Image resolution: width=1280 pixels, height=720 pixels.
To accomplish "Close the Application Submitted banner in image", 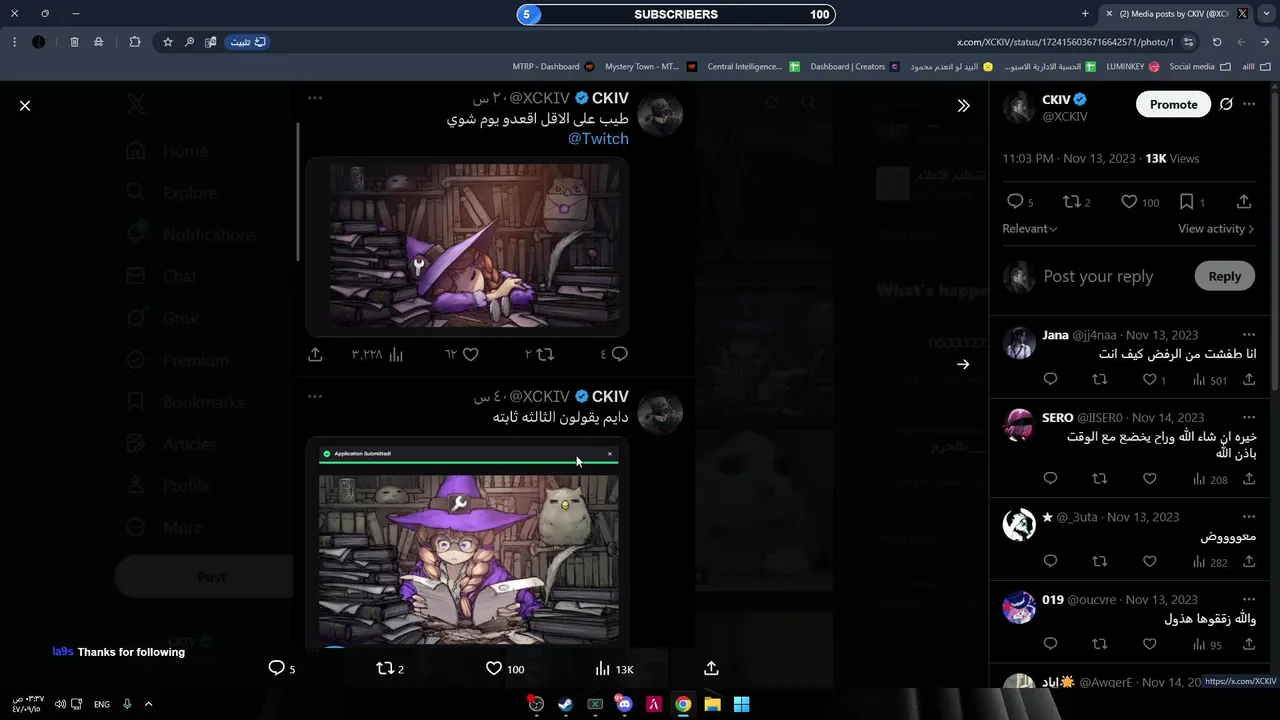I will pos(610,454).
